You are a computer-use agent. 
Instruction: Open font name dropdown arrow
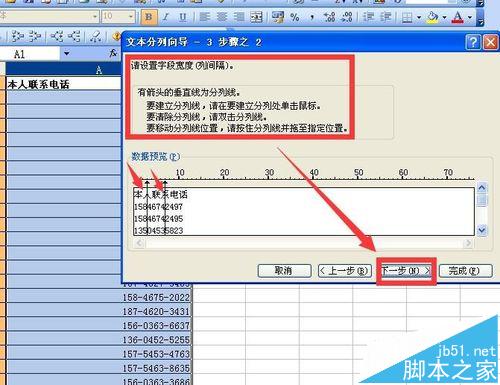[95, 16]
